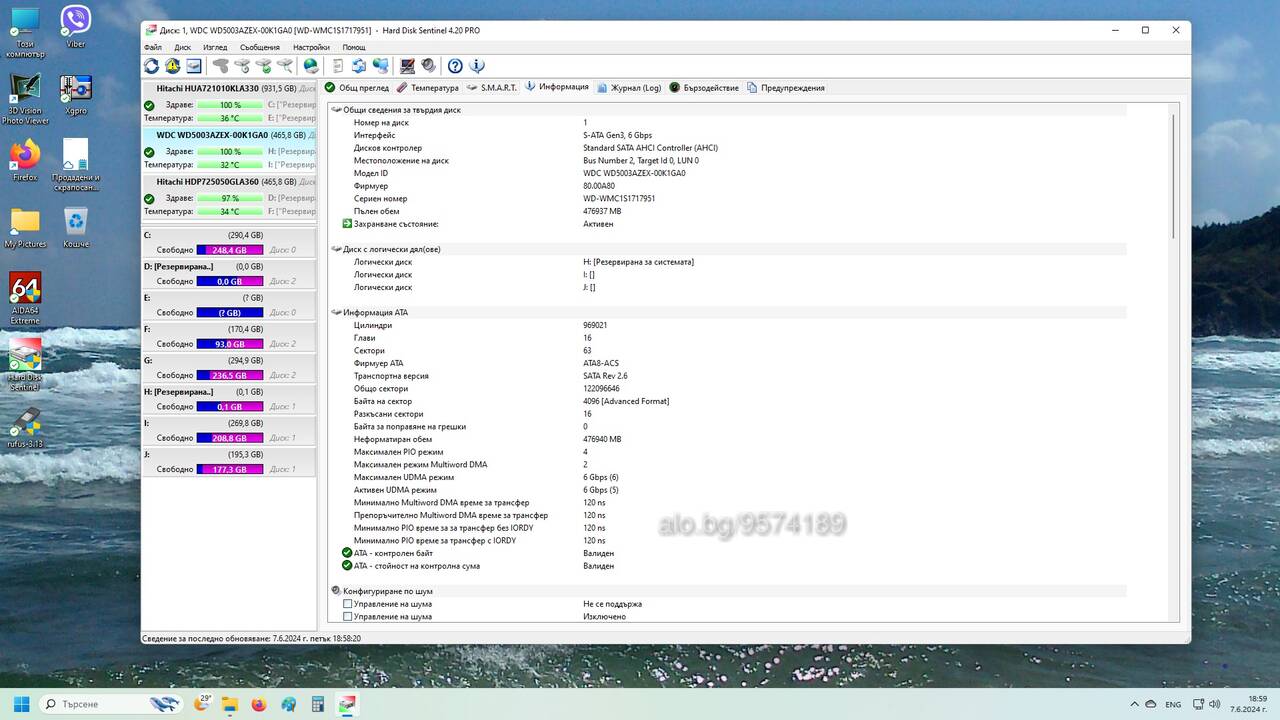1280x720 pixels.
Task: Click the monitor configuration toolbar icon
Action: [407, 66]
